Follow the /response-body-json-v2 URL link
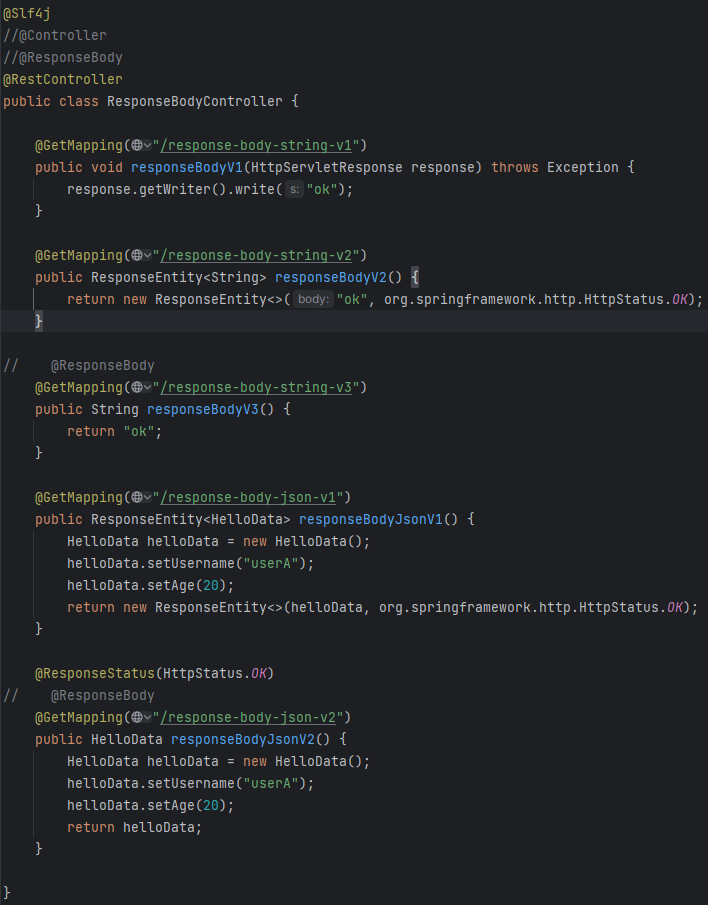This screenshot has height=905, width=708. [248, 717]
